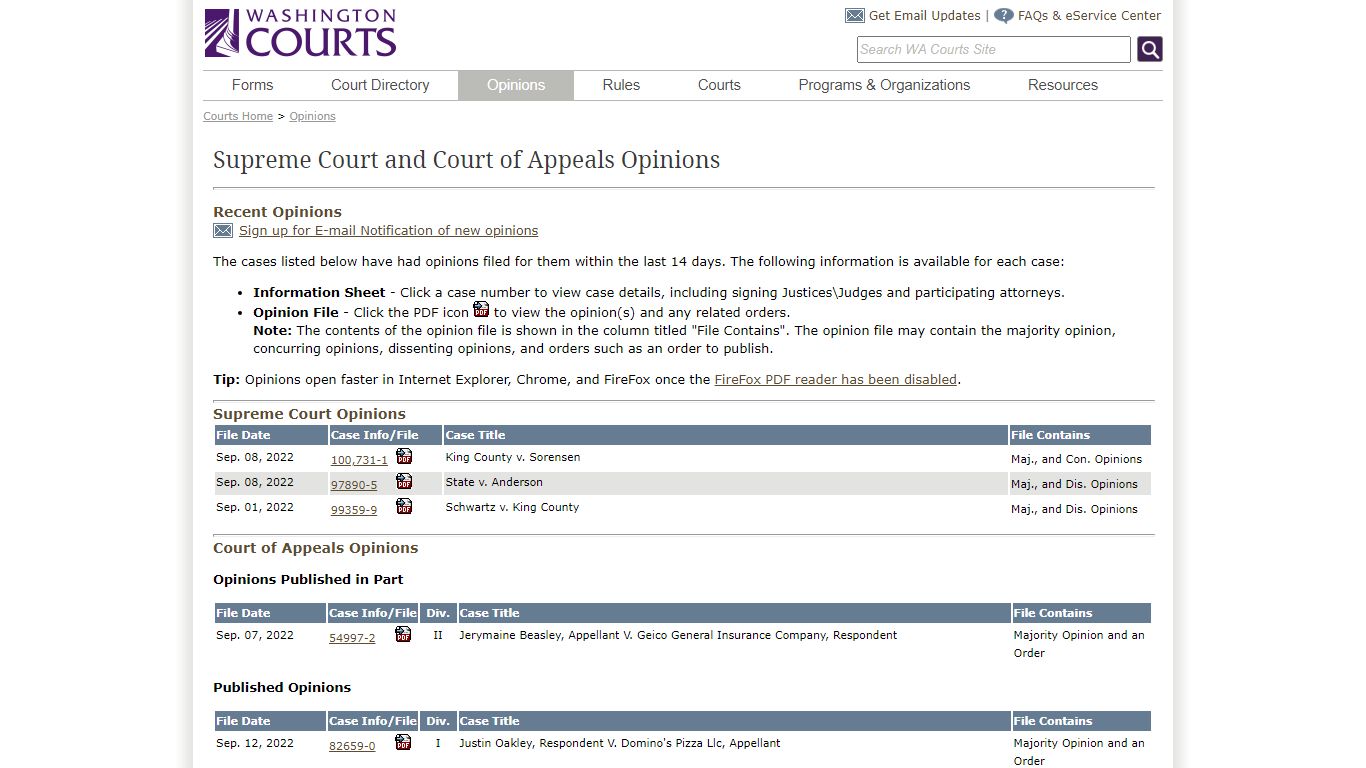Select the Opinions navigation tab

516,85
